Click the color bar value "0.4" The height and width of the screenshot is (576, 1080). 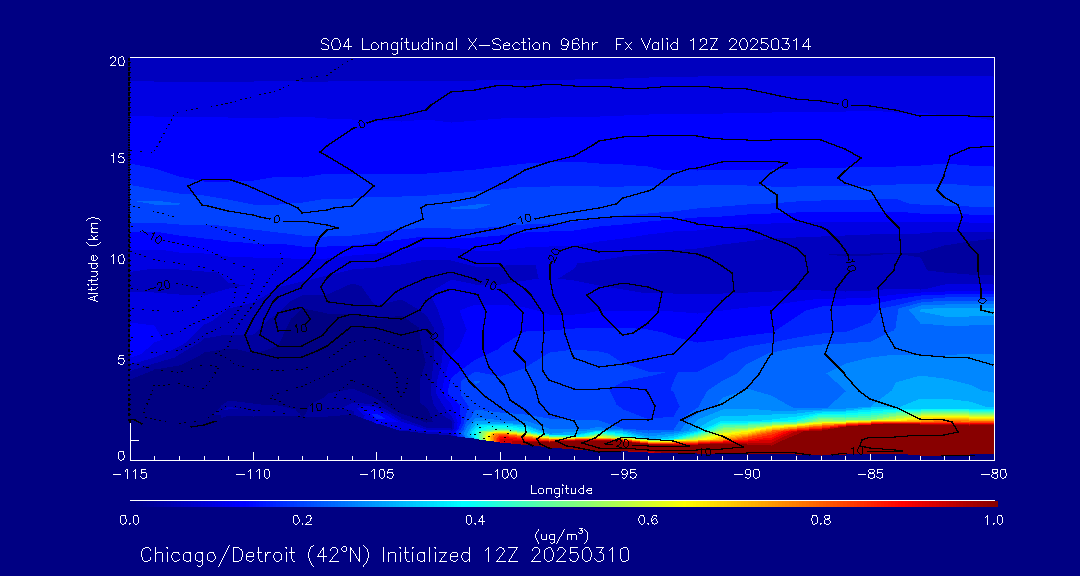(476, 520)
